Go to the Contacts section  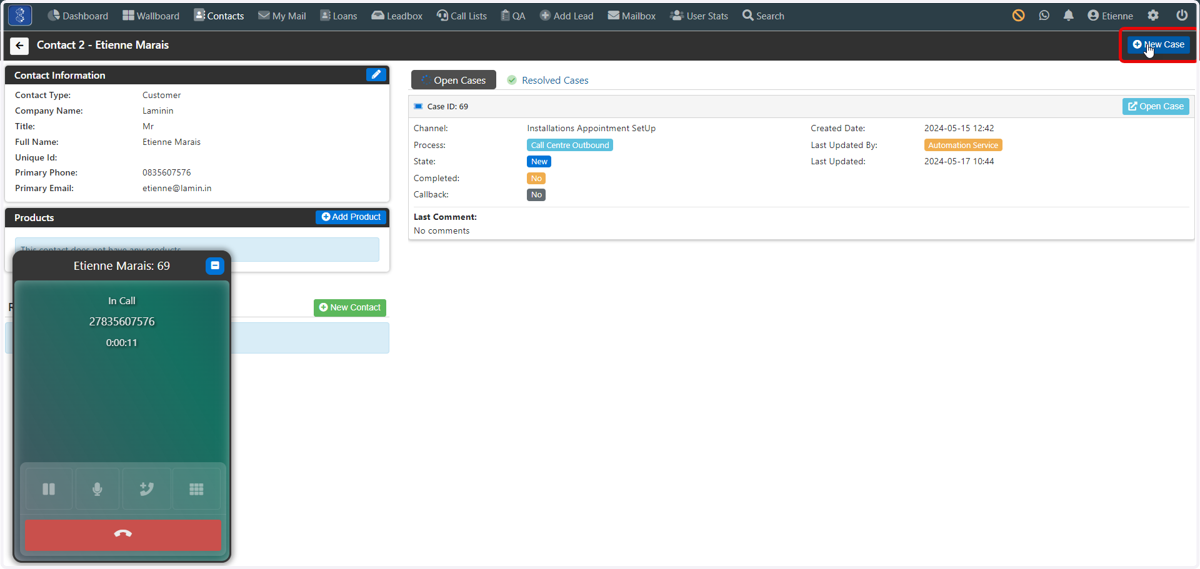(219, 16)
